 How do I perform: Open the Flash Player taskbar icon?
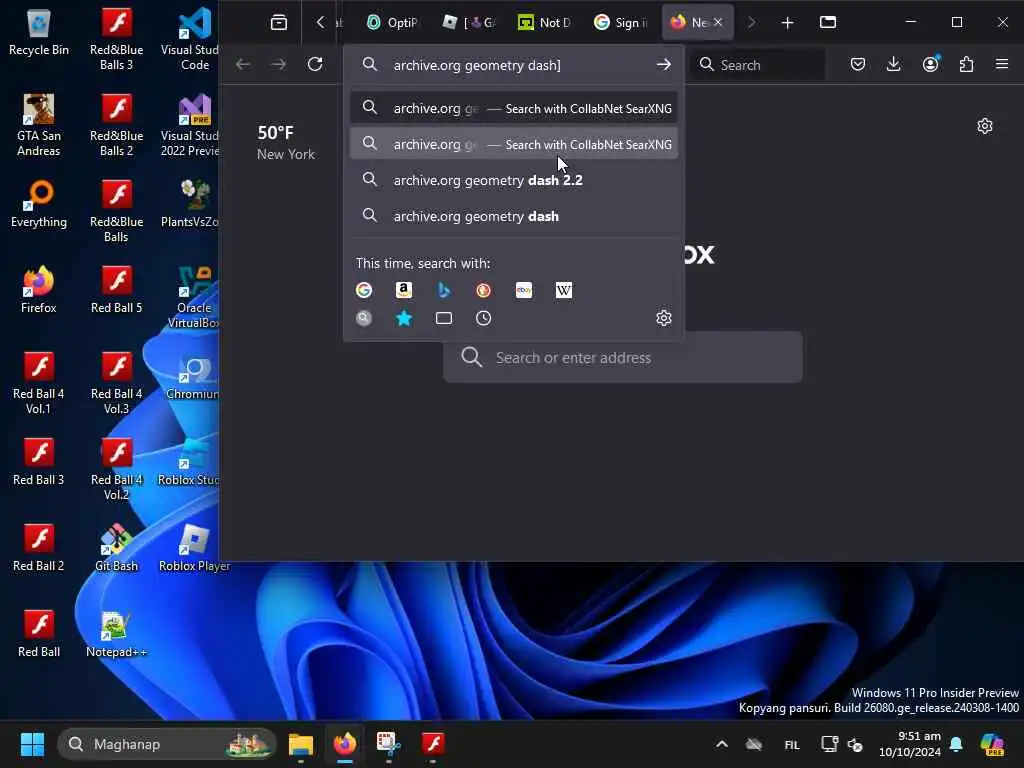tap(432, 744)
